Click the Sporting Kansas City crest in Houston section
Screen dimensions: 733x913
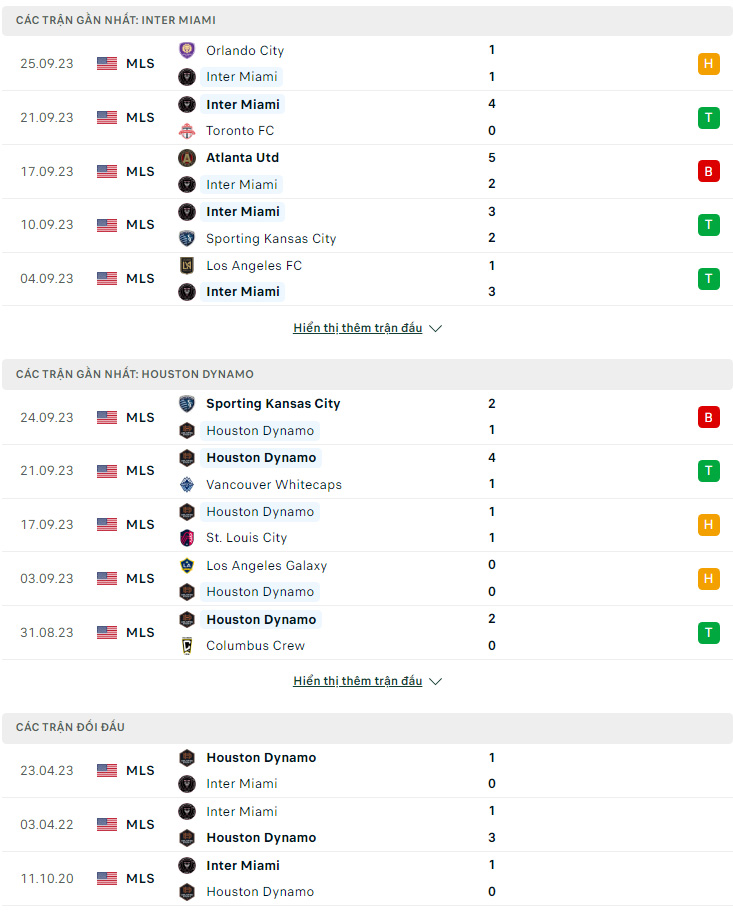(186, 404)
